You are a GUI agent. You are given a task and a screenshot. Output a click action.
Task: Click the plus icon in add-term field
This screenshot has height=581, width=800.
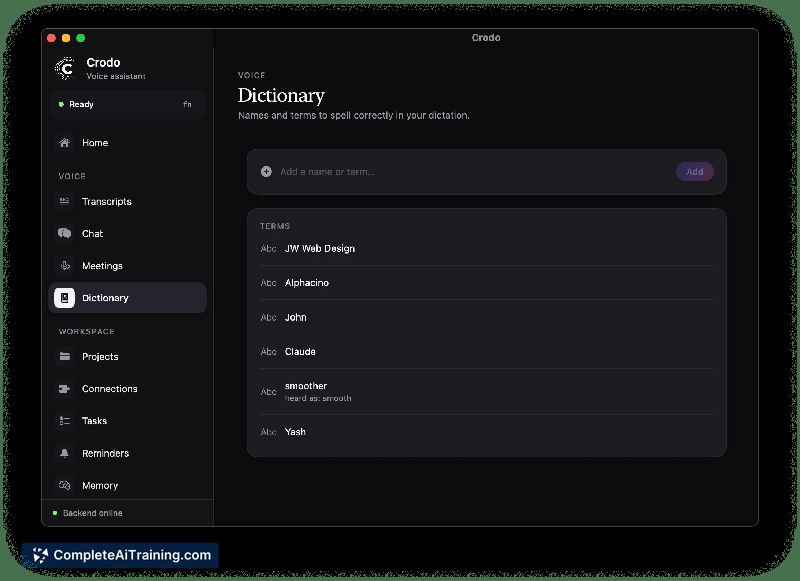[x=266, y=171]
